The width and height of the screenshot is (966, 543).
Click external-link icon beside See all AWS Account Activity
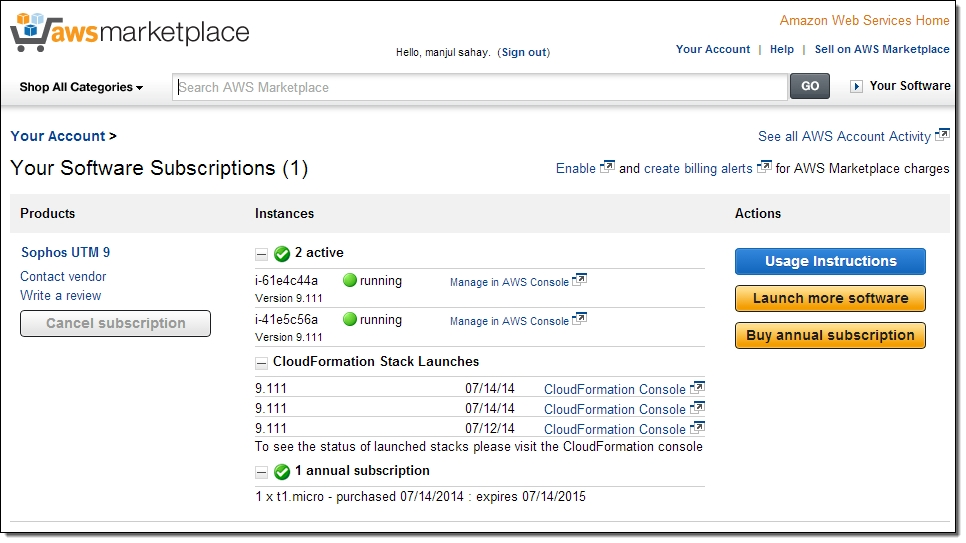tap(942, 135)
